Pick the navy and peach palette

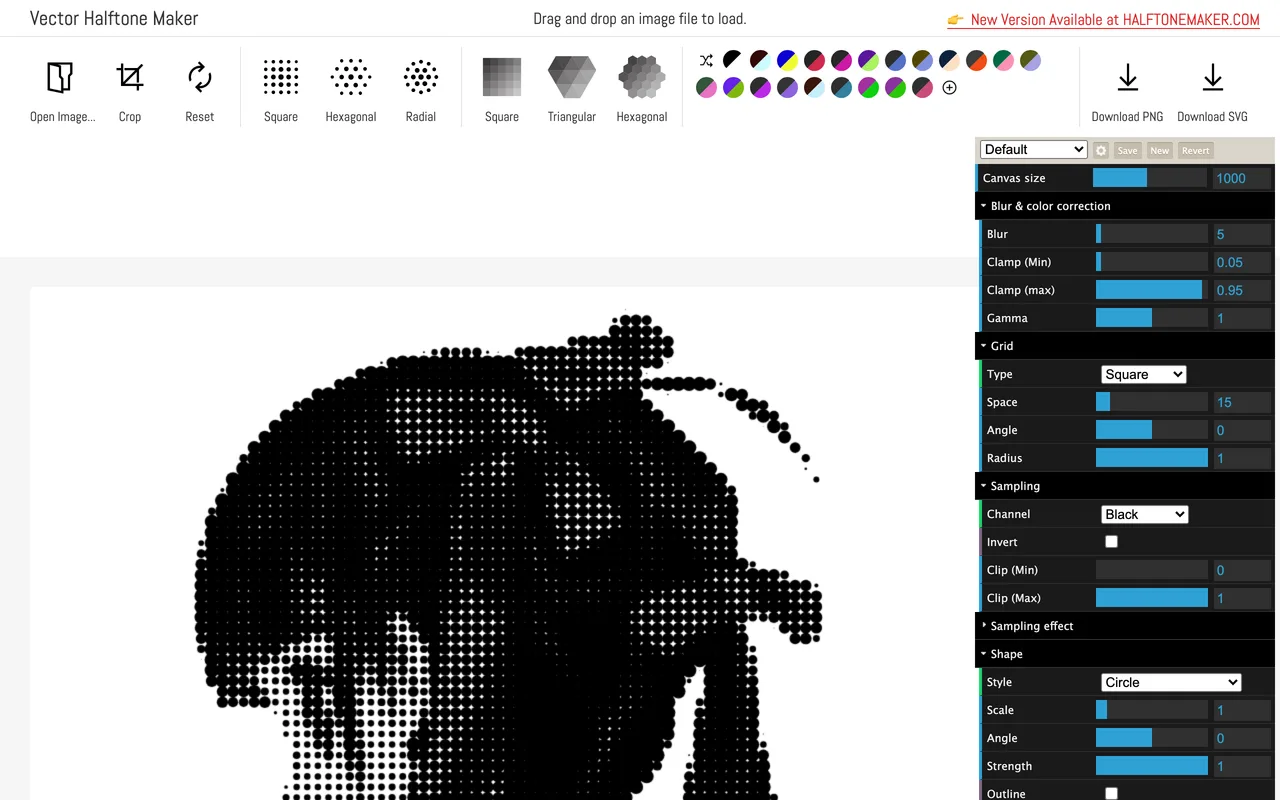click(949, 60)
